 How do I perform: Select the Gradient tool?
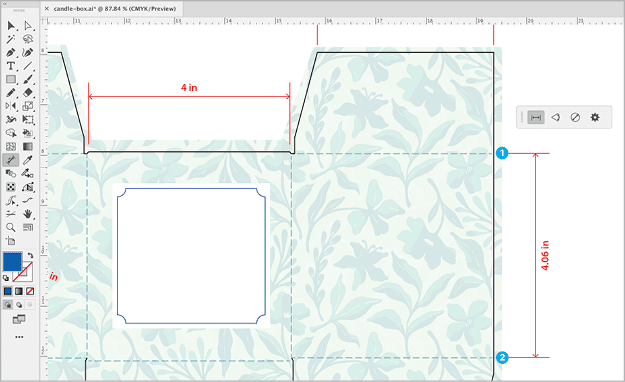28,147
